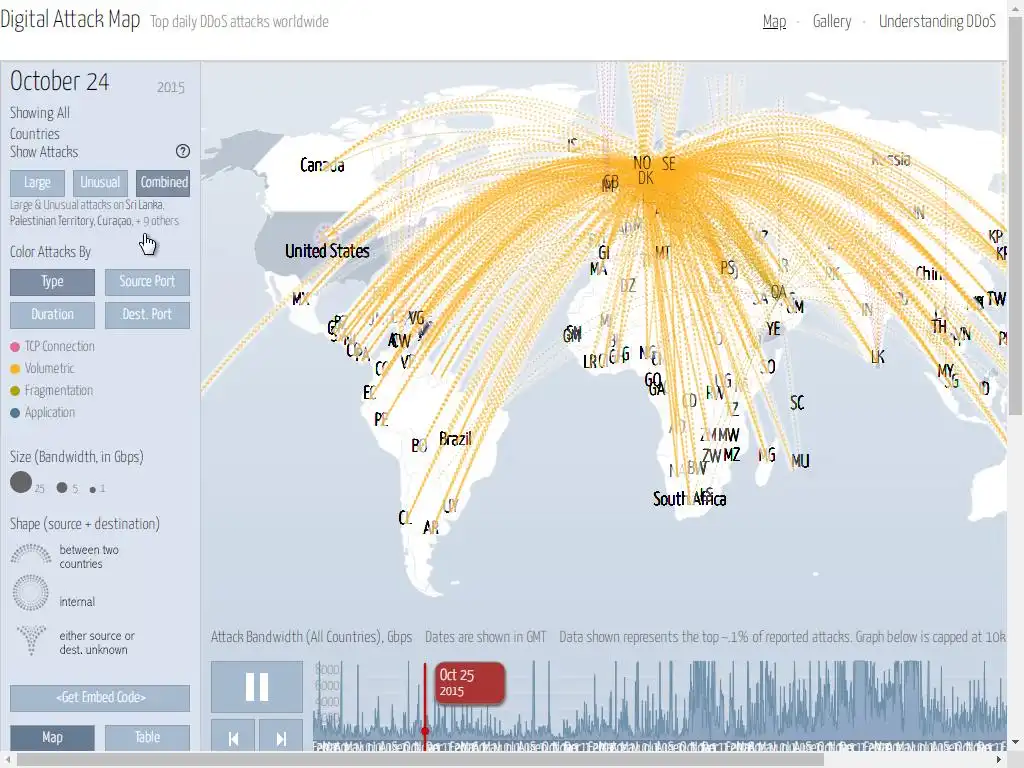Screen dimensions: 1024x768
Task: Click the TW country code on map
Action: [996, 299]
